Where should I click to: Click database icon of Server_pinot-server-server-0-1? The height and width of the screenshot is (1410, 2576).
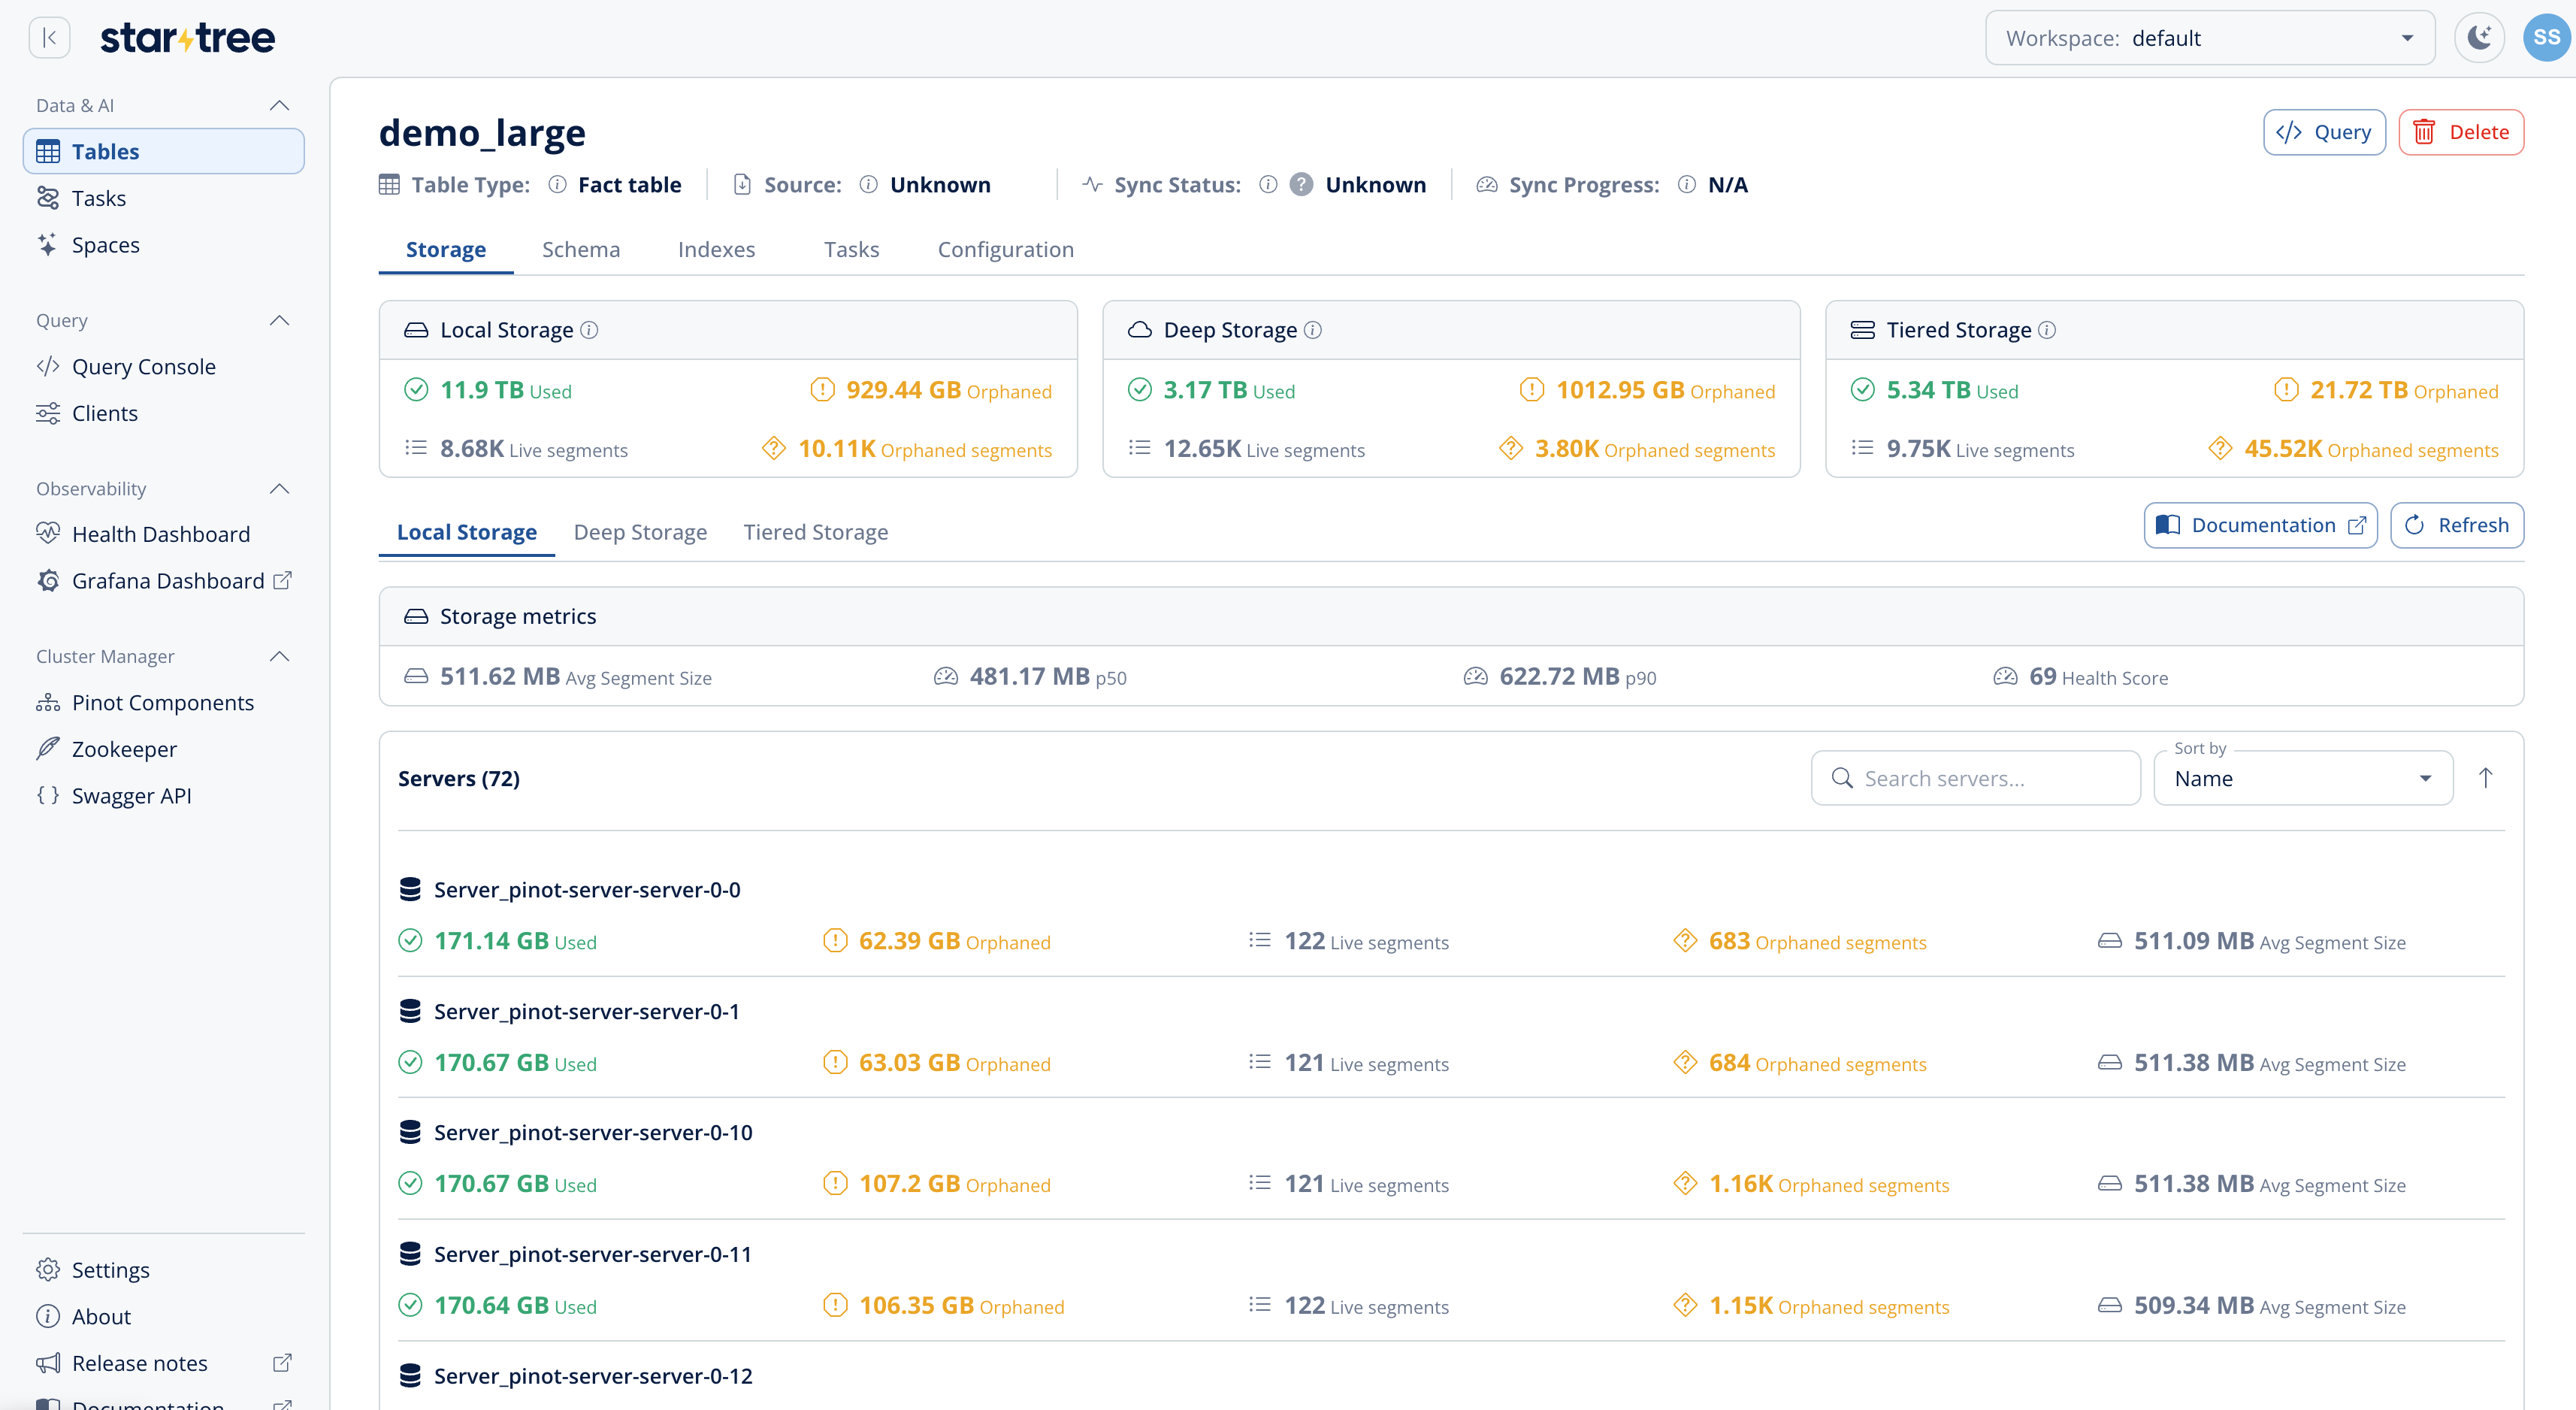point(410,1011)
